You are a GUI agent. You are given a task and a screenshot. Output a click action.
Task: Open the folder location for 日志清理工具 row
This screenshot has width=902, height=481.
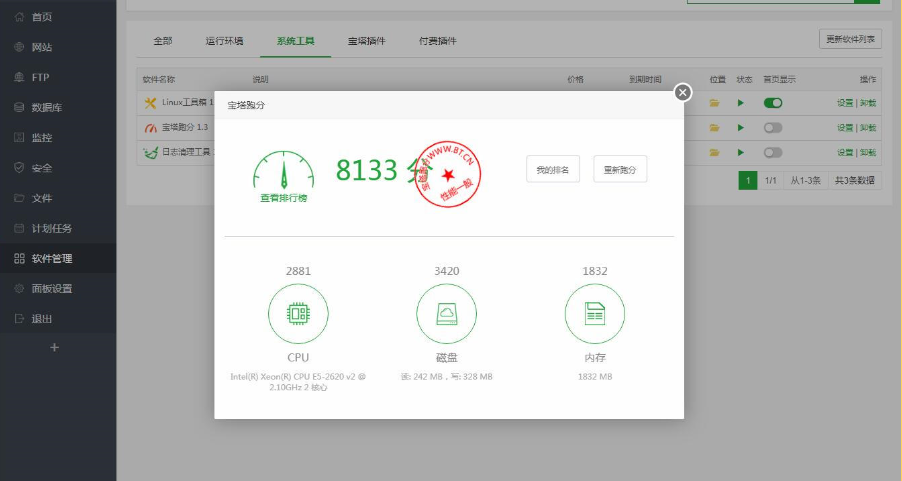714,152
